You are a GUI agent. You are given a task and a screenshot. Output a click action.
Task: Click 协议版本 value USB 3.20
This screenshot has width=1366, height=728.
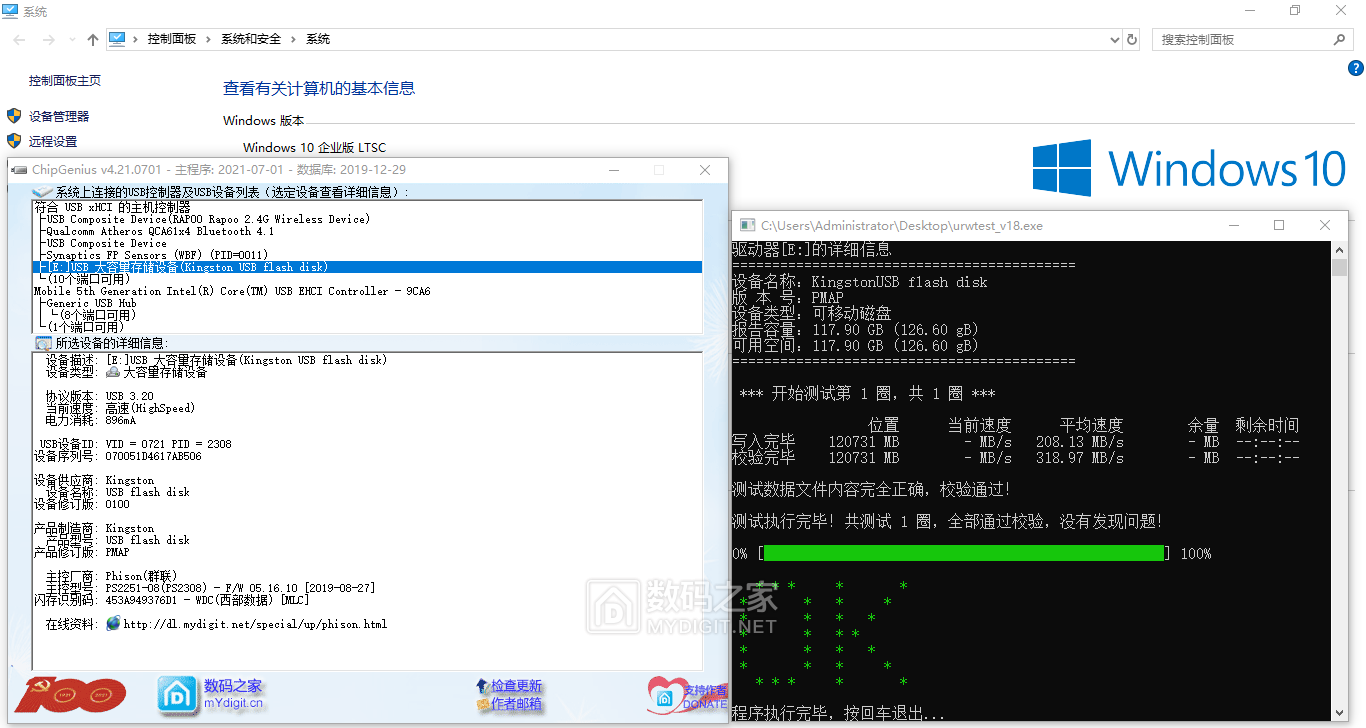(x=130, y=396)
